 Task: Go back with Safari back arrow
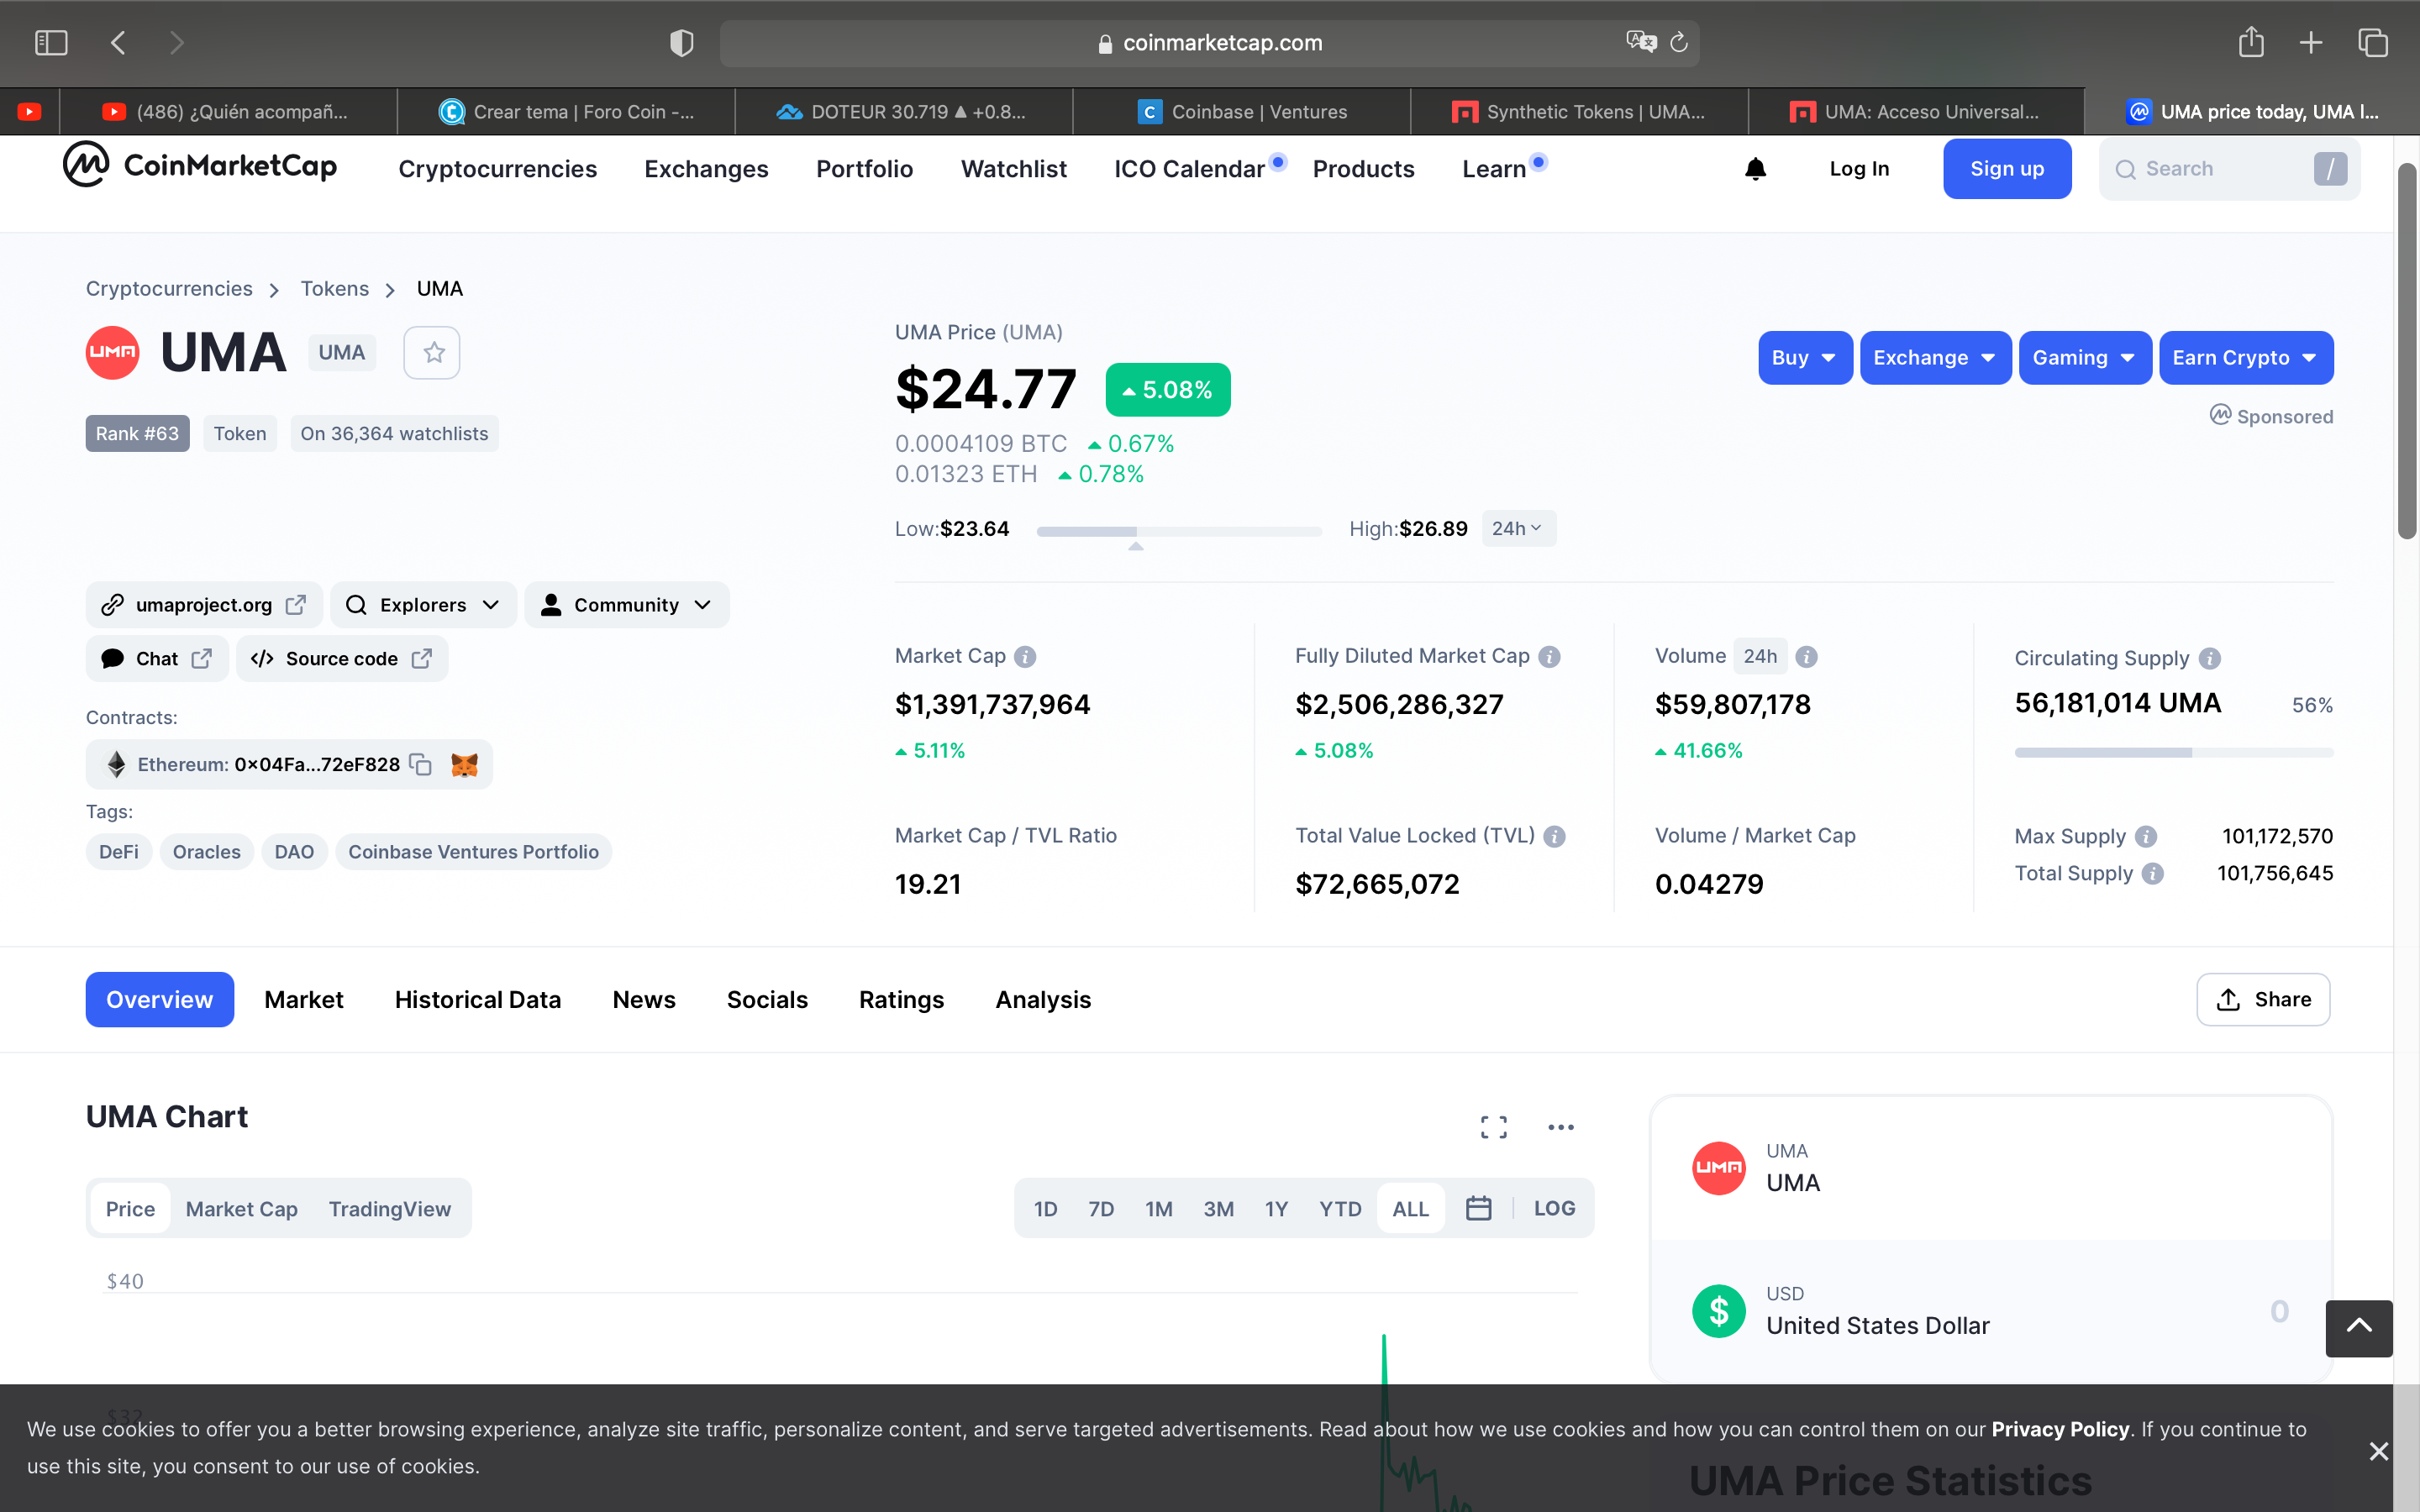pyautogui.click(x=118, y=43)
